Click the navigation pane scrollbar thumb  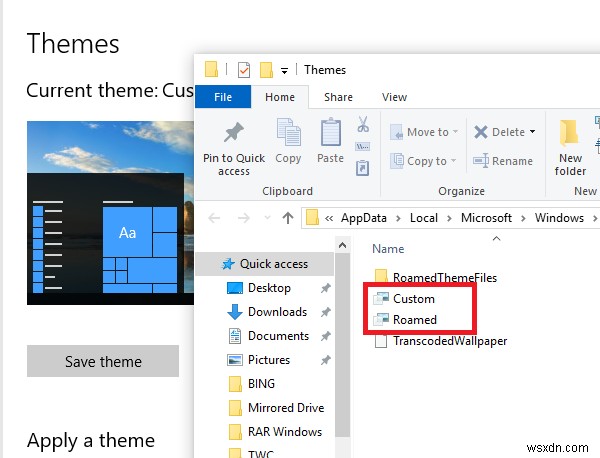coord(342,345)
